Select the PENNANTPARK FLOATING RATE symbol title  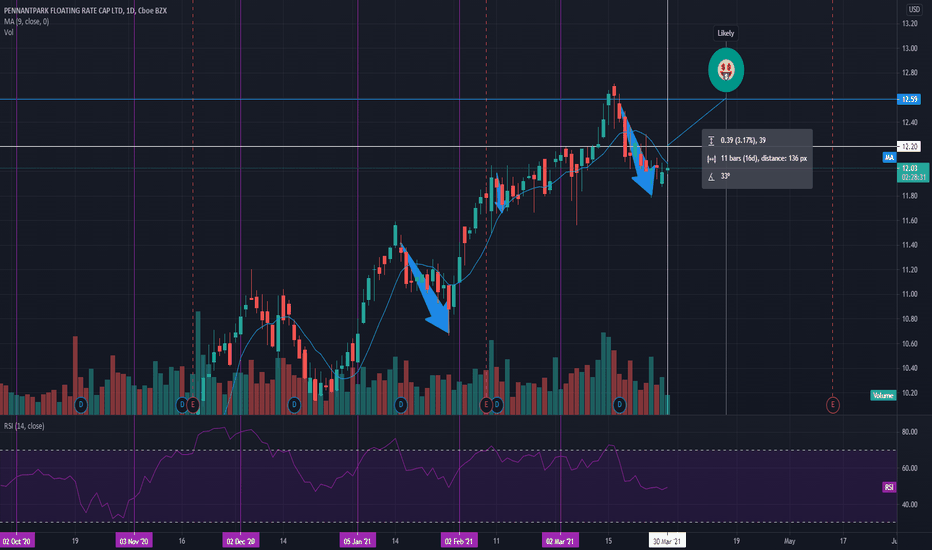click(x=86, y=11)
